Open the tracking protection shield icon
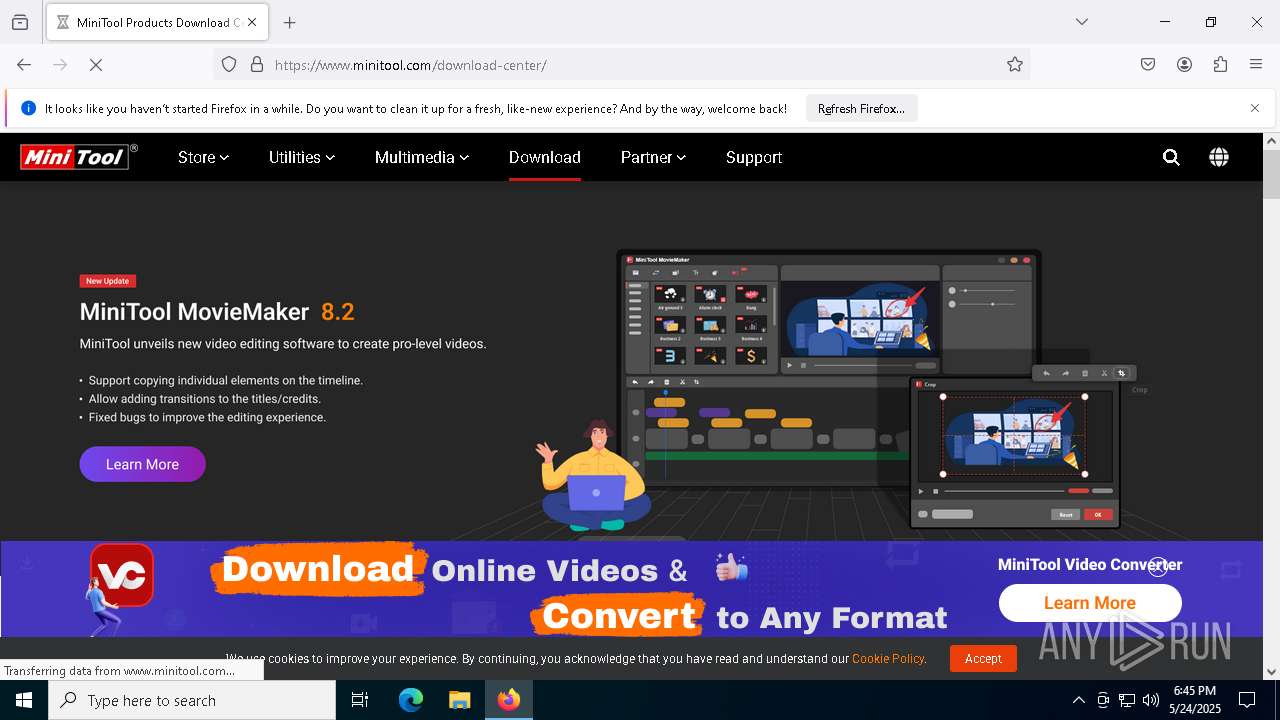Screen dimensions: 1280x720 coord(229,65)
